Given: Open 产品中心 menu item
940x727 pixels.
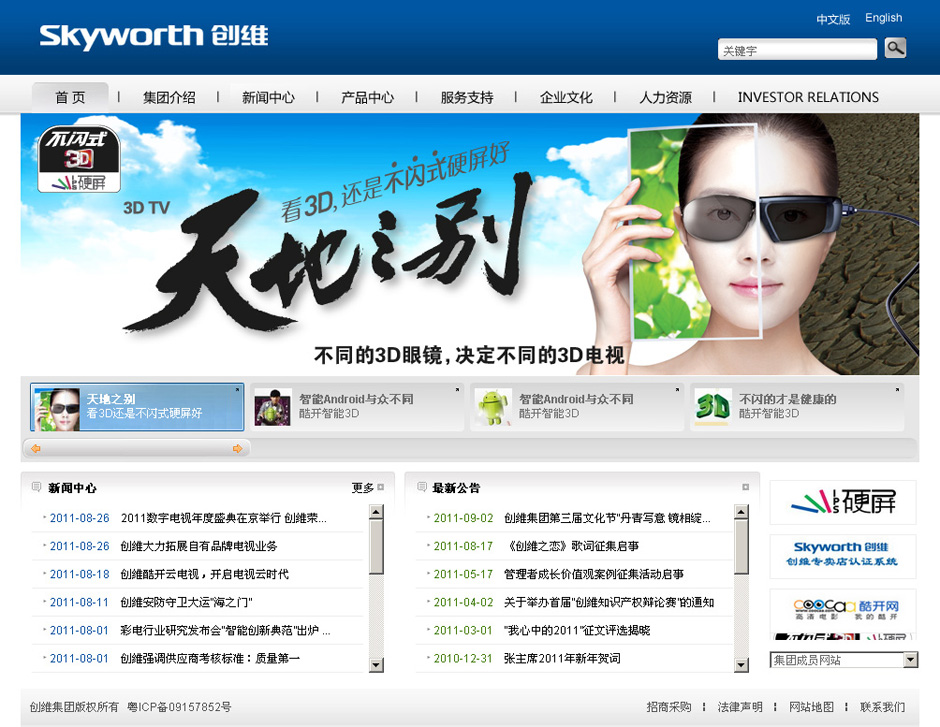Looking at the screenshot, I should [367, 97].
